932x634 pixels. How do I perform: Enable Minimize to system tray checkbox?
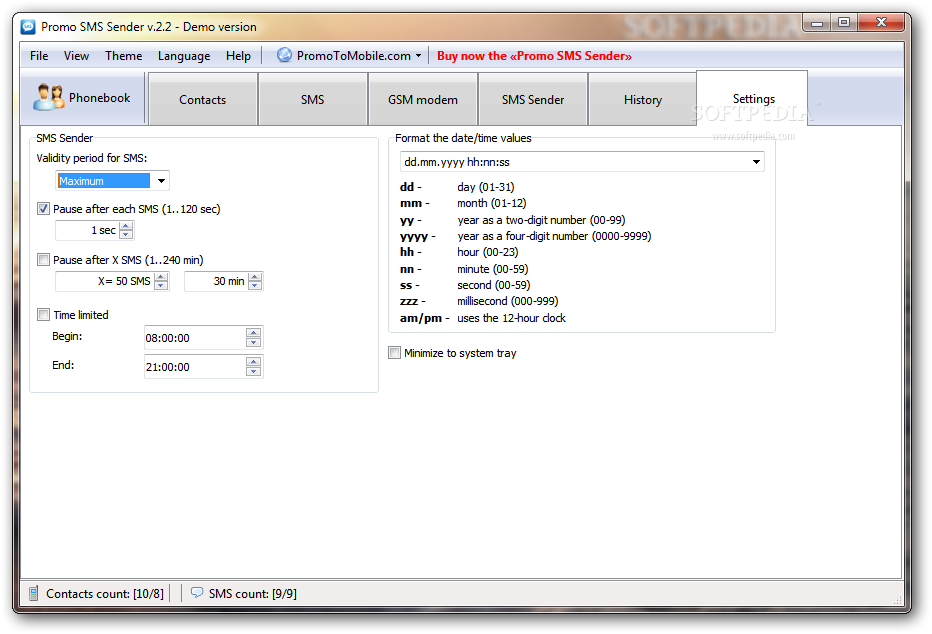(x=395, y=352)
